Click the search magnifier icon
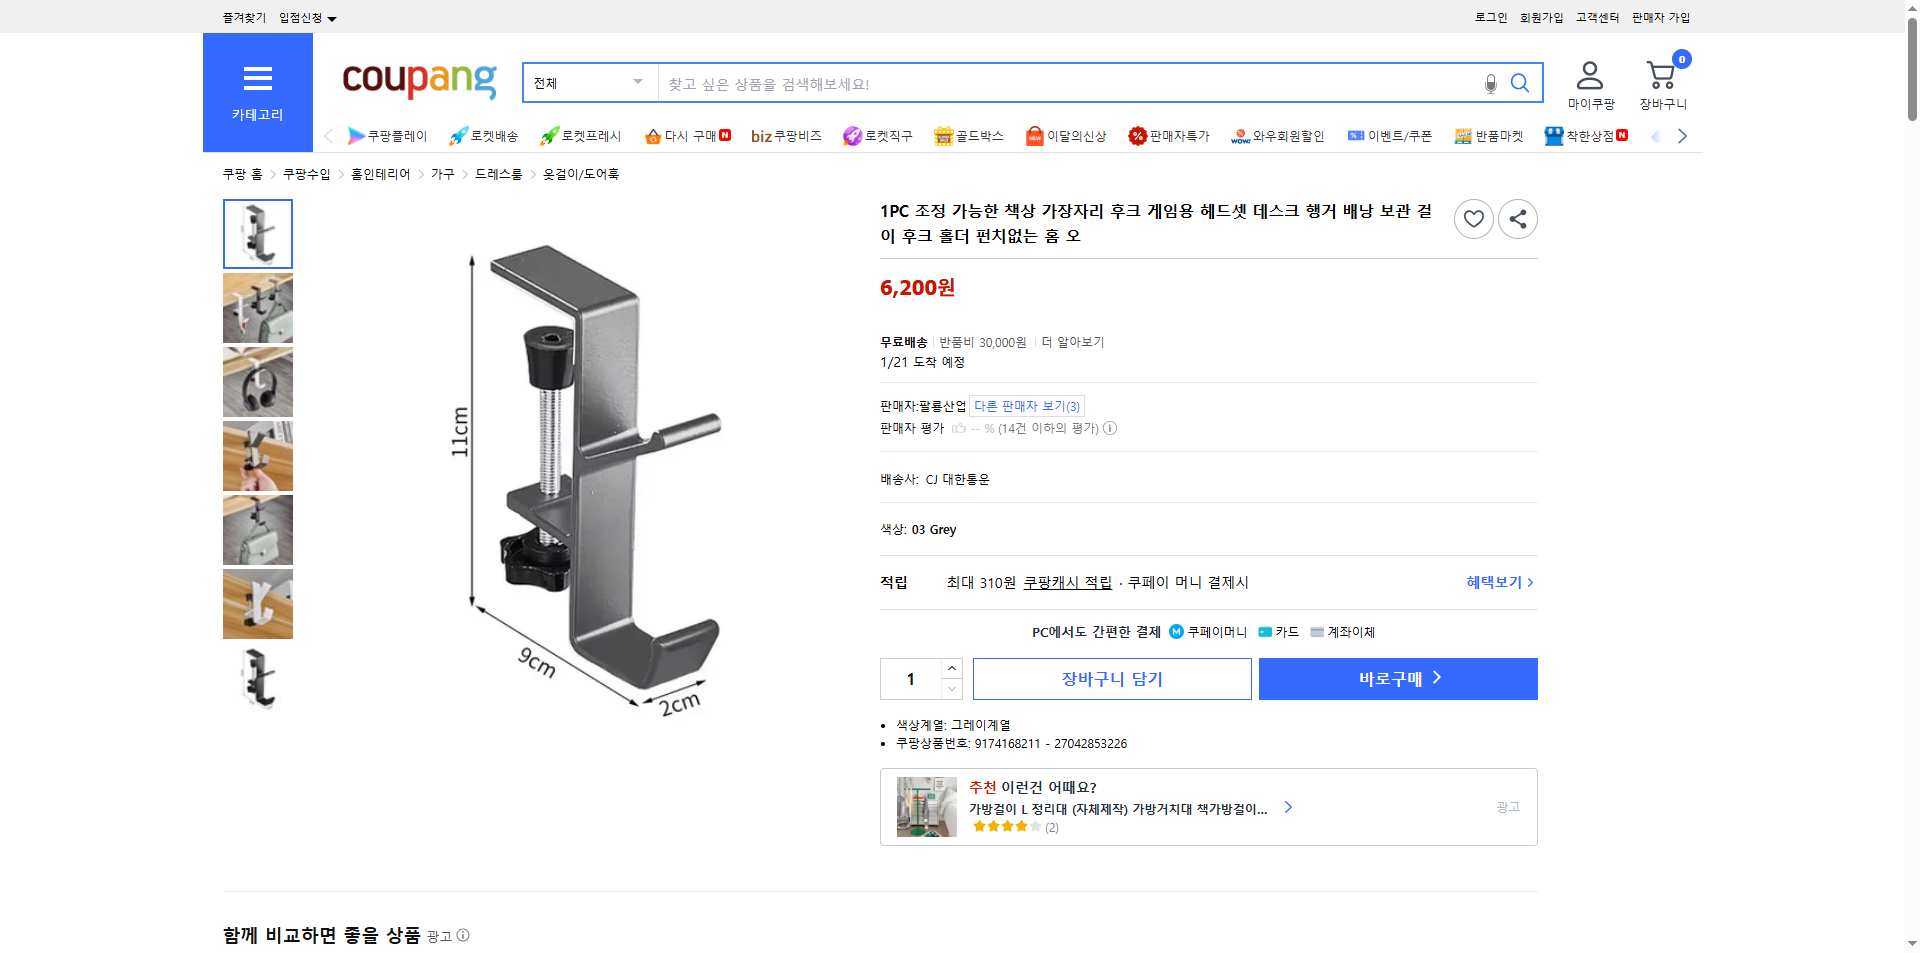The height and width of the screenshot is (953, 1920). coord(1520,84)
